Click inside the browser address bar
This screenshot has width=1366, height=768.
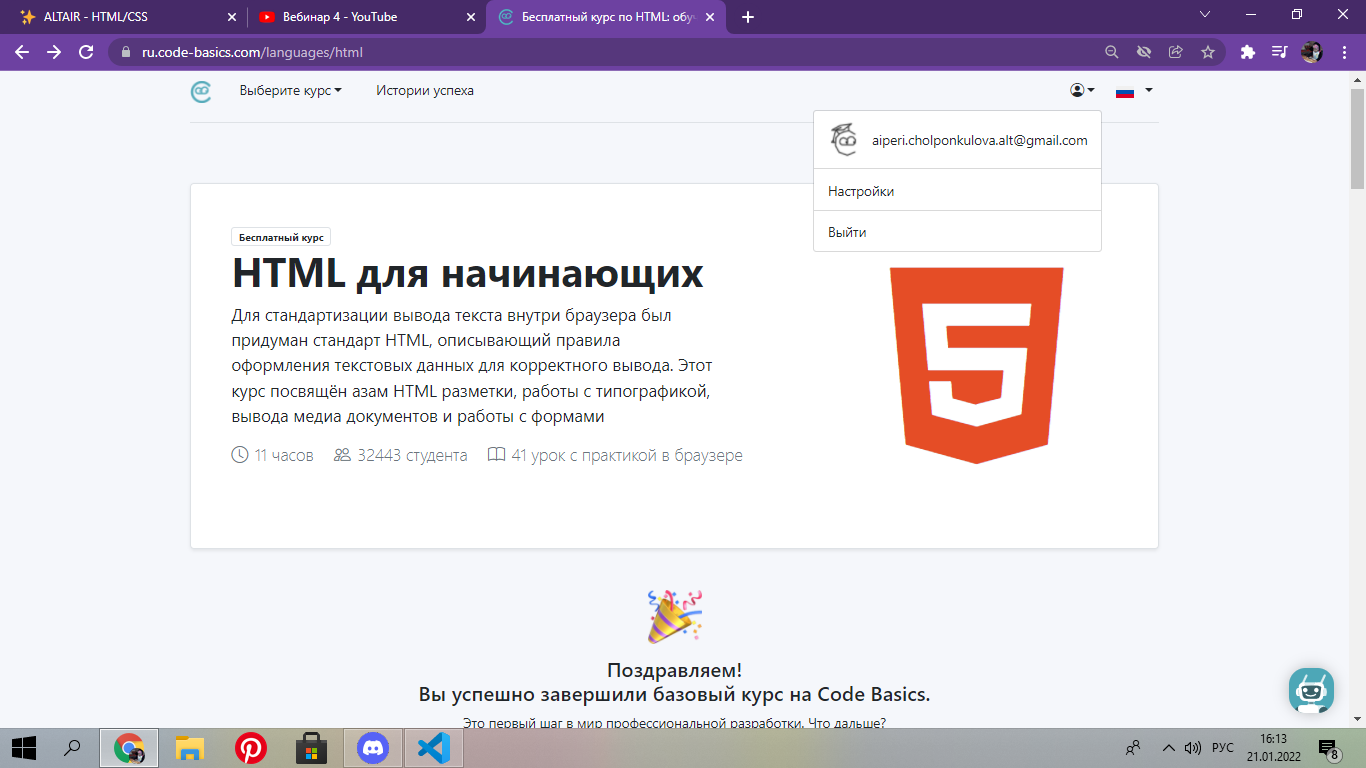point(600,50)
